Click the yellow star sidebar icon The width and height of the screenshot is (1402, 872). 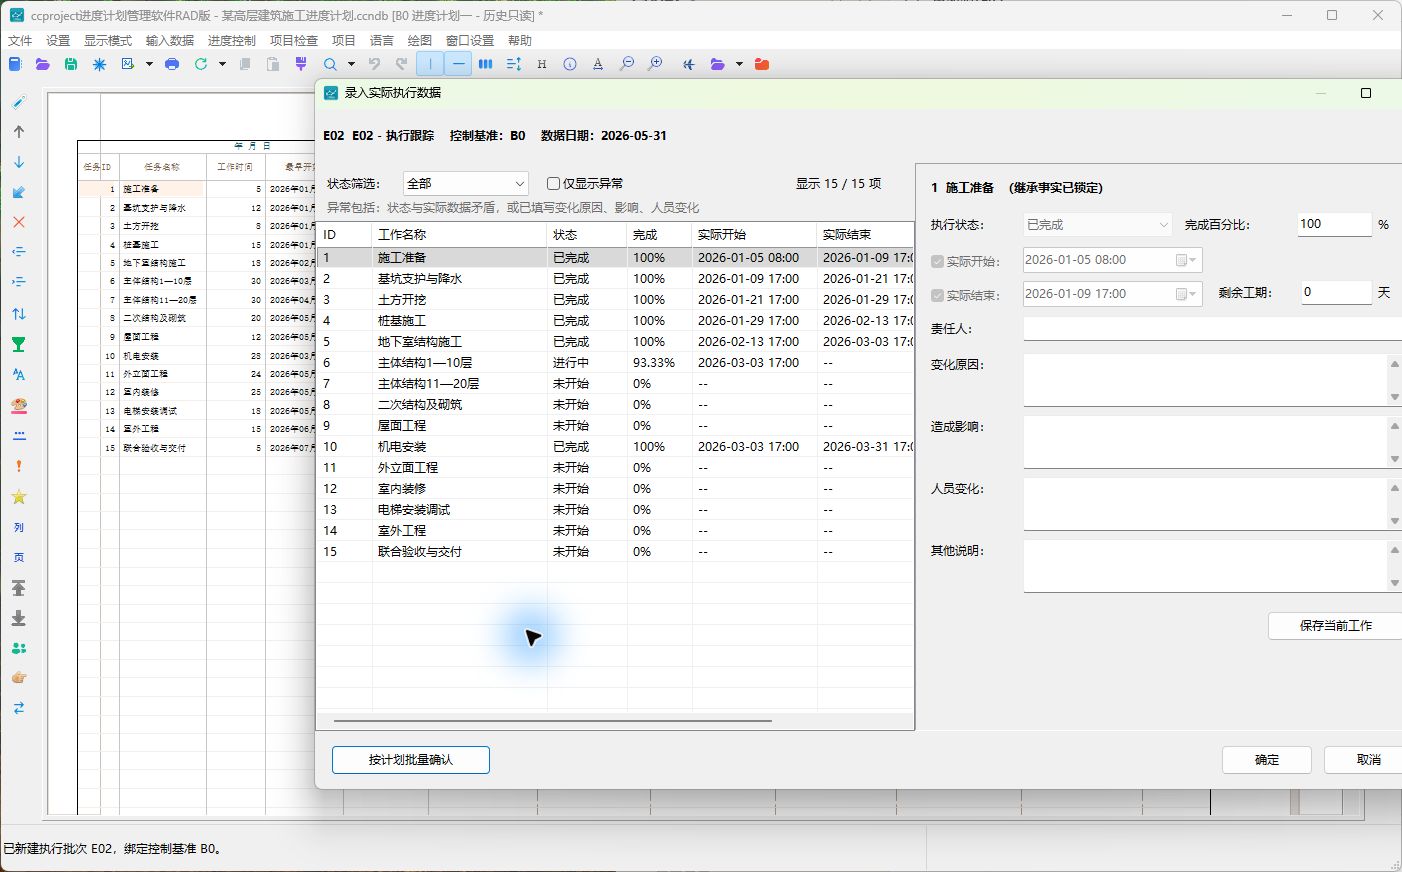pos(19,497)
